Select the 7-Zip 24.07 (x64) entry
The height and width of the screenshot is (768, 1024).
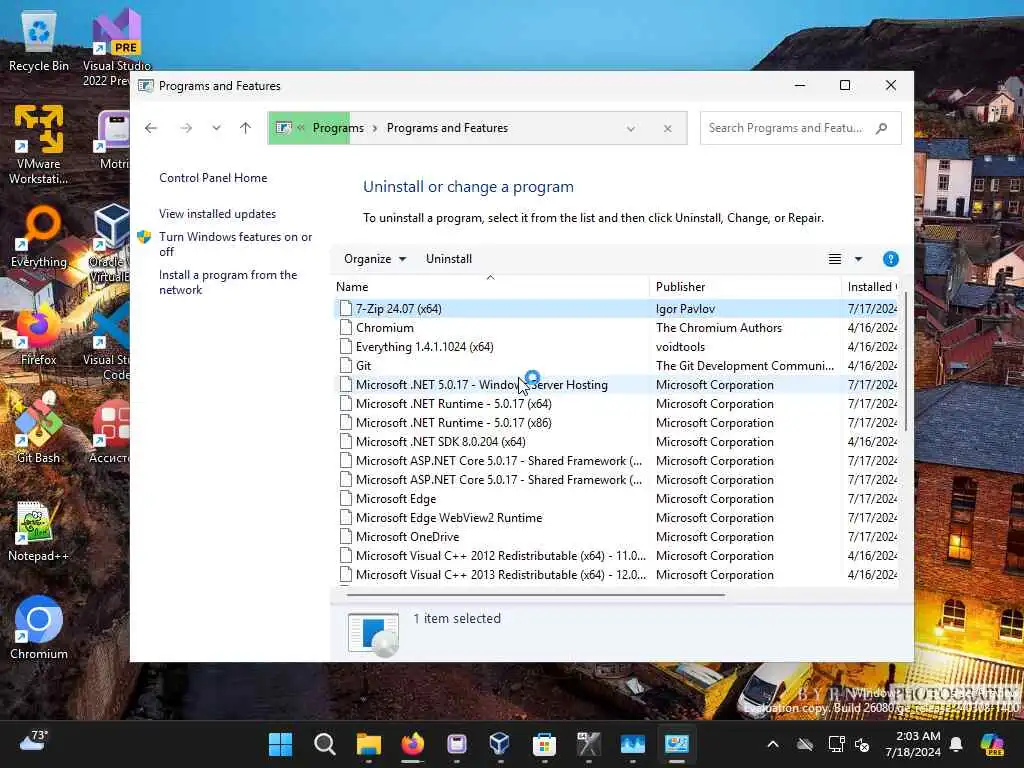[616, 308]
